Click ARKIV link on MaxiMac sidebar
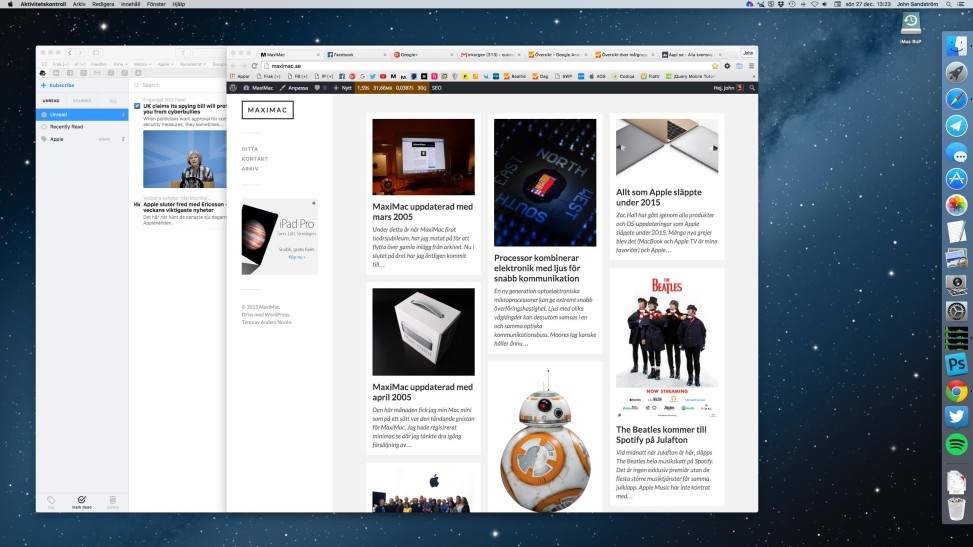The height and width of the screenshot is (547, 973). (250, 169)
